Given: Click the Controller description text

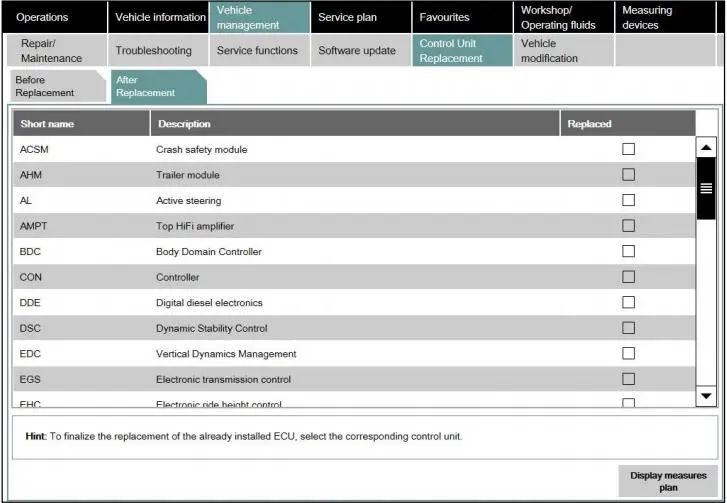Looking at the screenshot, I should coord(178,277).
